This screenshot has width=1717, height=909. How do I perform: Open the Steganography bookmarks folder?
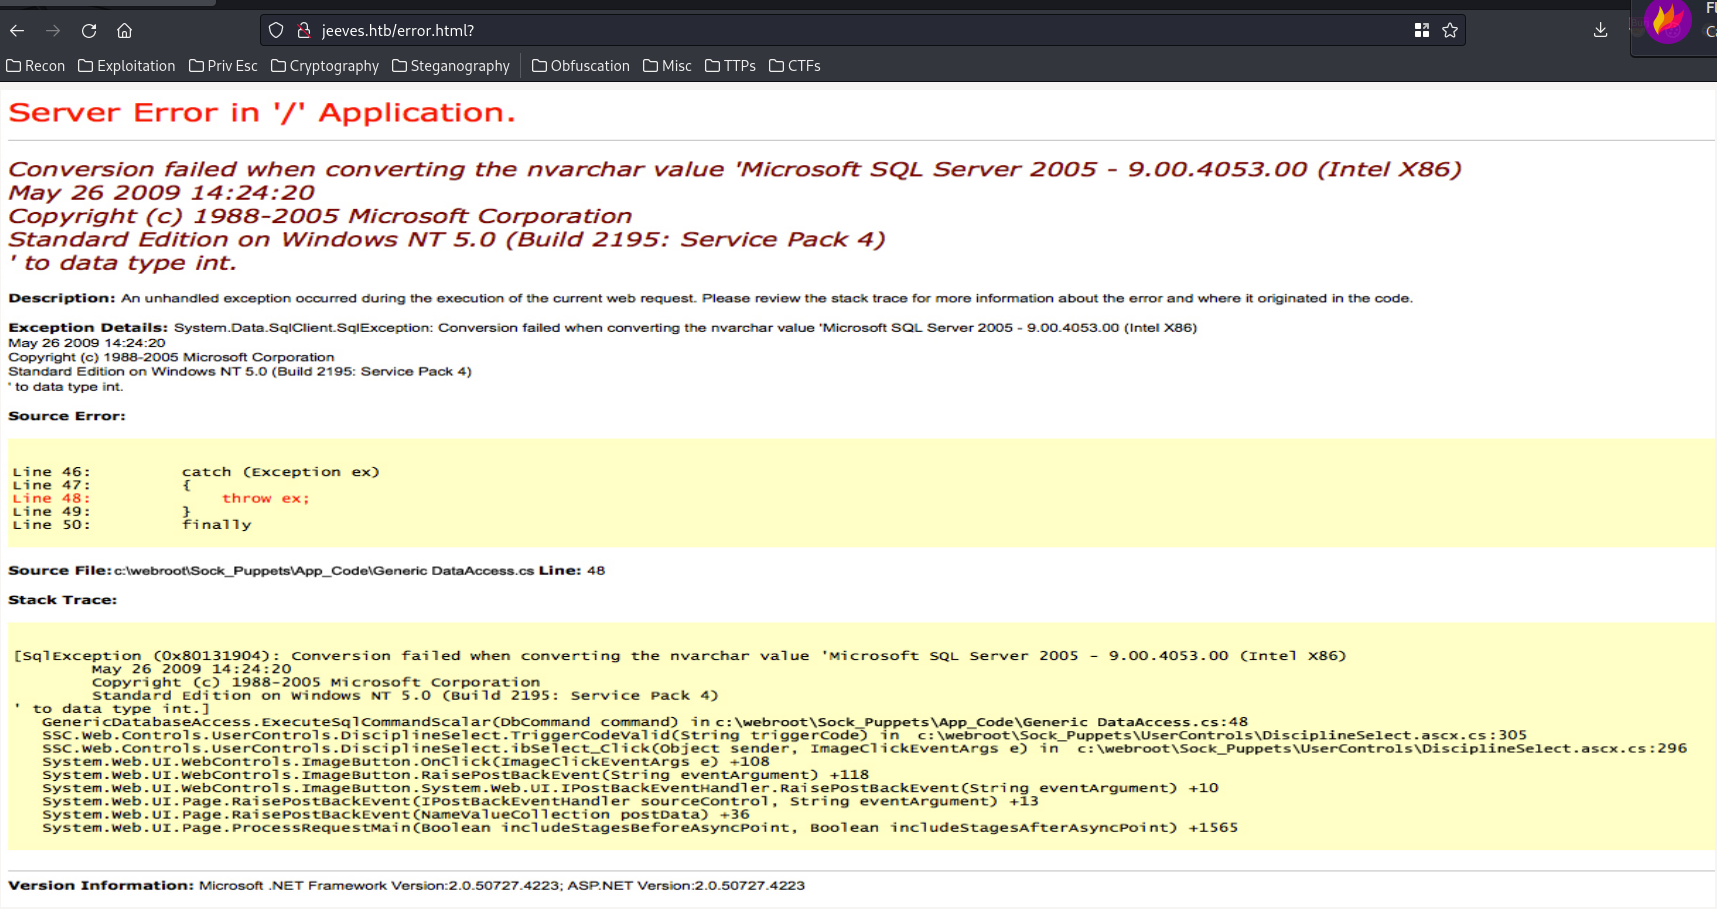click(x=451, y=66)
